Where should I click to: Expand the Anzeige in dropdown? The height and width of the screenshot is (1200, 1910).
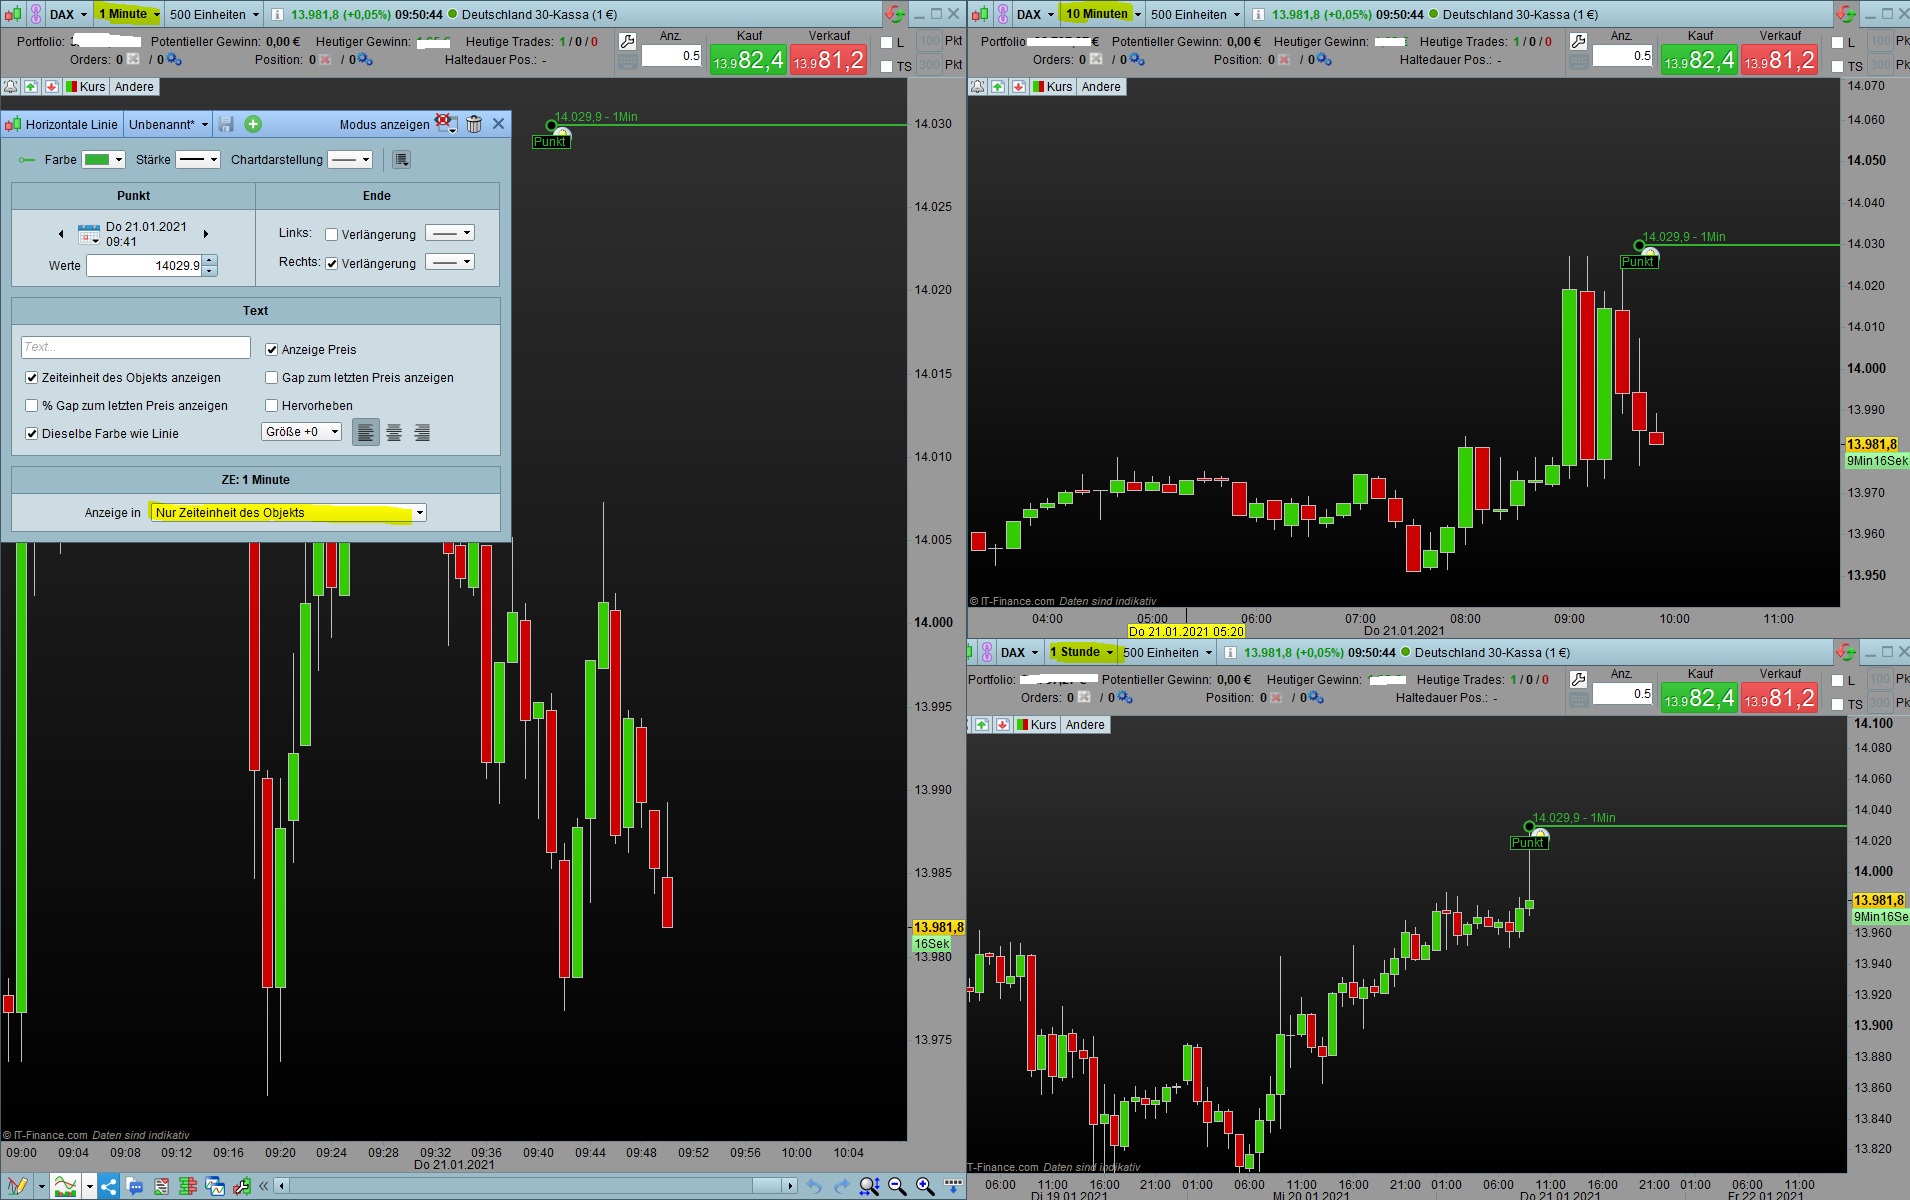[x=288, y=512]
